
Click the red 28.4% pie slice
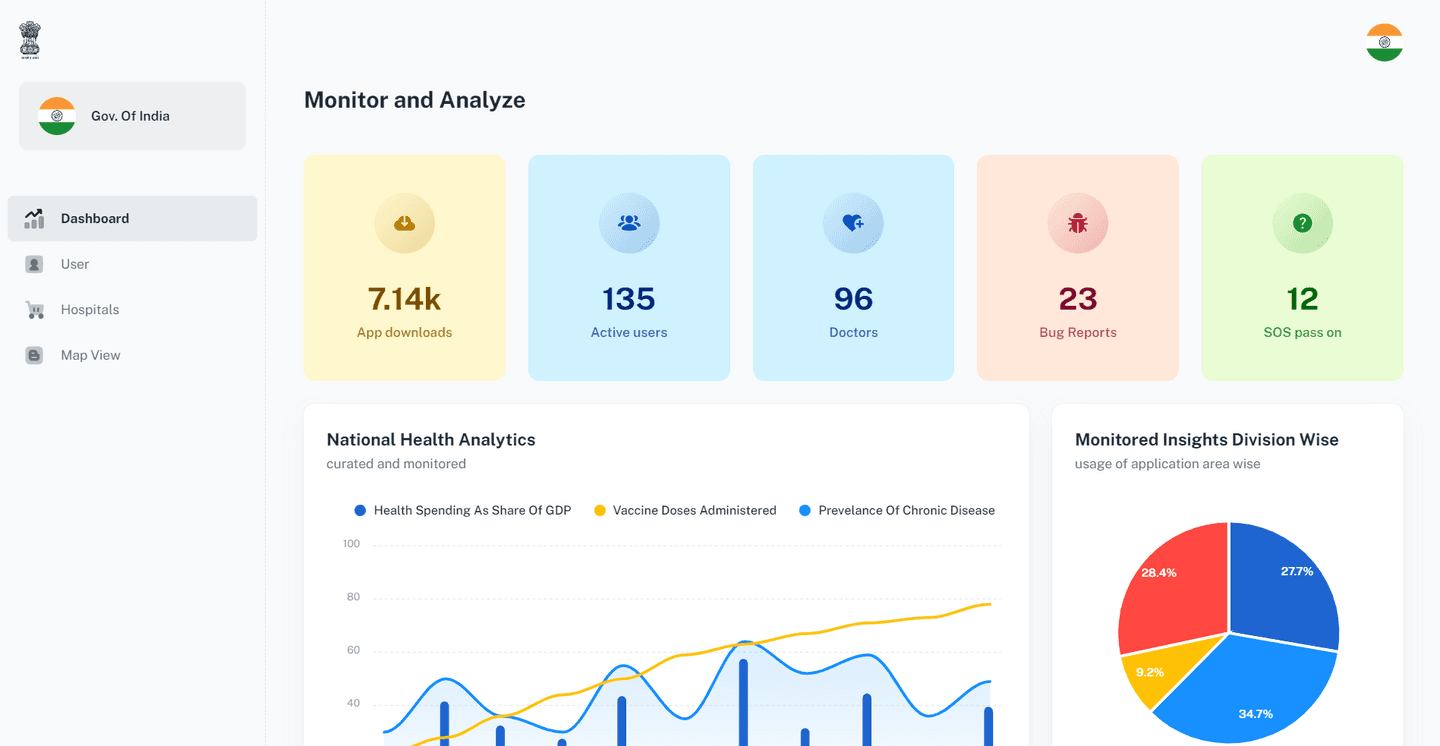(x=1175, y=590)
